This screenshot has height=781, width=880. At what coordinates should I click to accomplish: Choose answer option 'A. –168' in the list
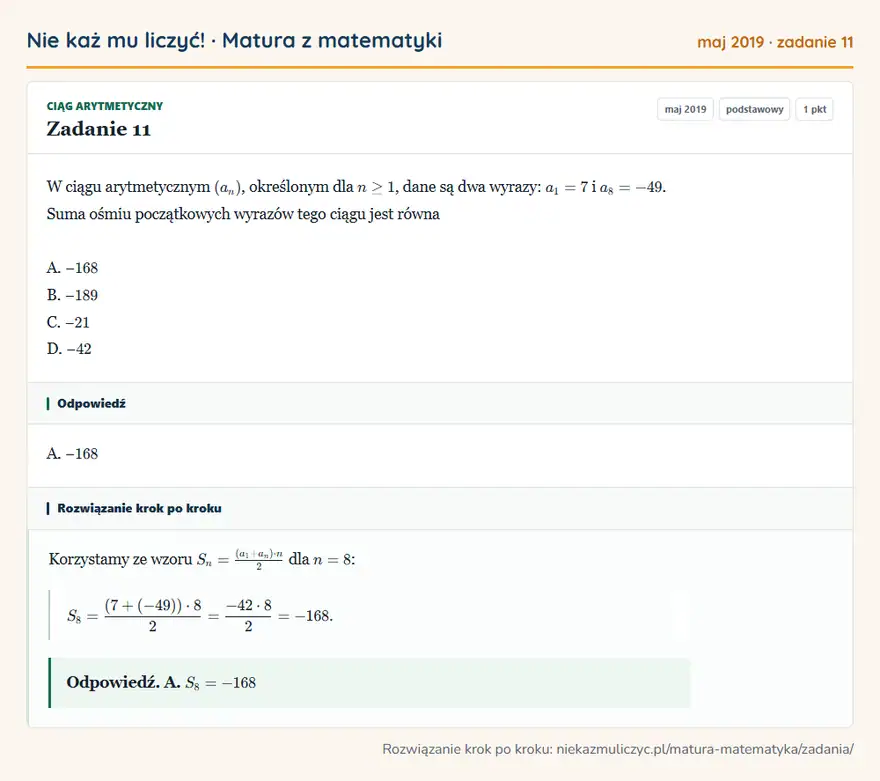pyautogui.click(x=72, y=268)
